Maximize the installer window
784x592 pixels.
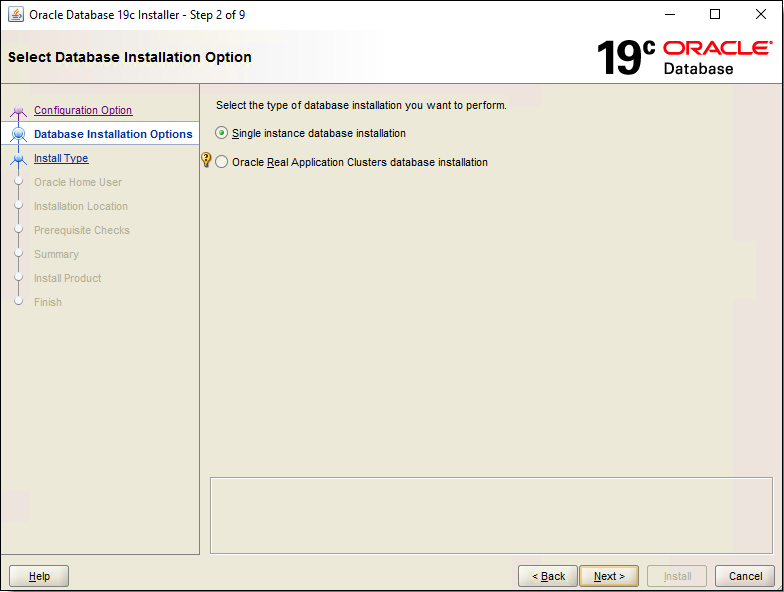click(x=715, y=14)
